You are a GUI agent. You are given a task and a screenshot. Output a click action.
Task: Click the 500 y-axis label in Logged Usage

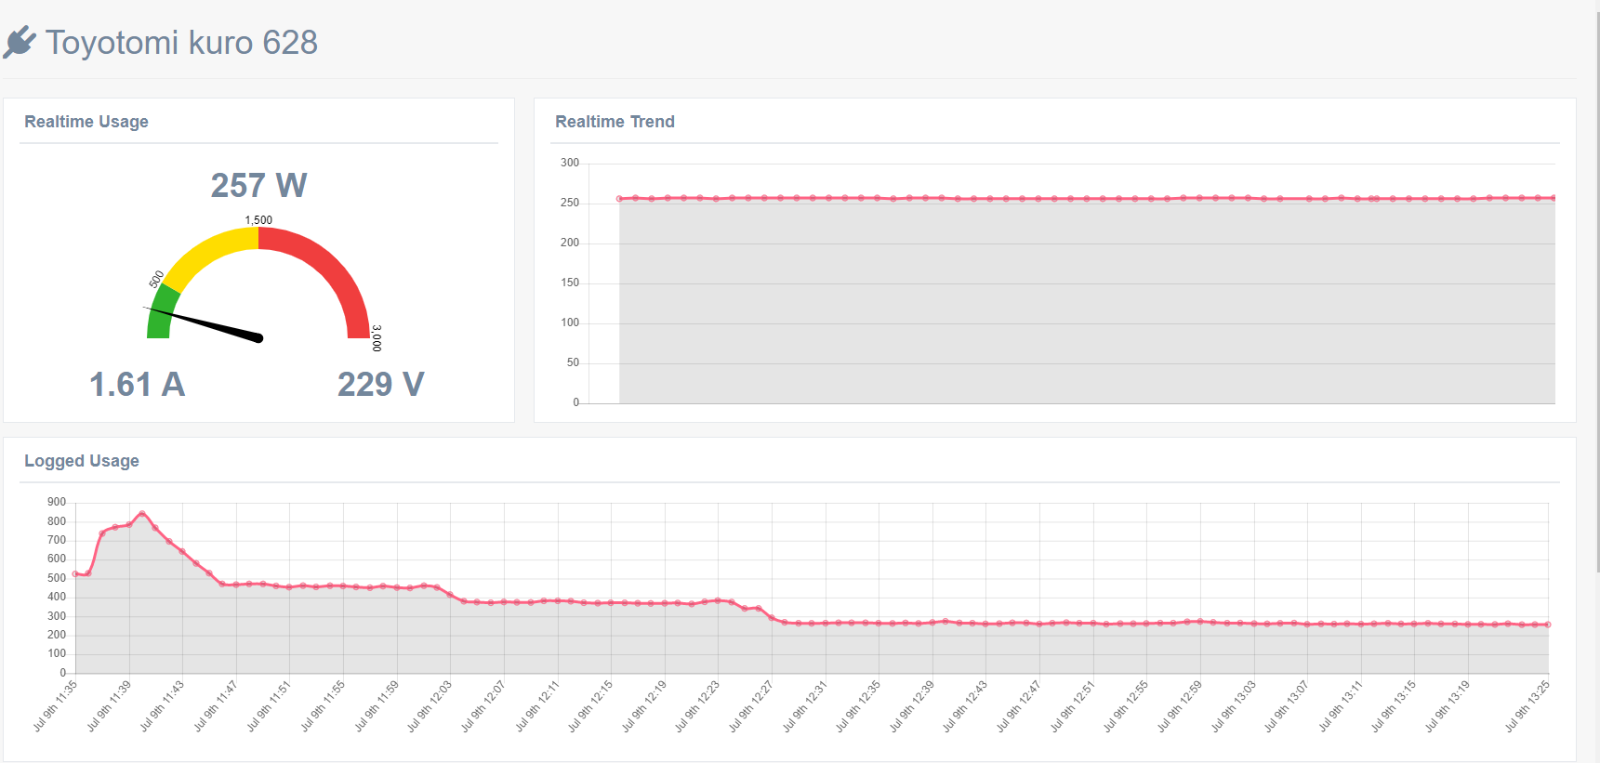pos(57,578)
